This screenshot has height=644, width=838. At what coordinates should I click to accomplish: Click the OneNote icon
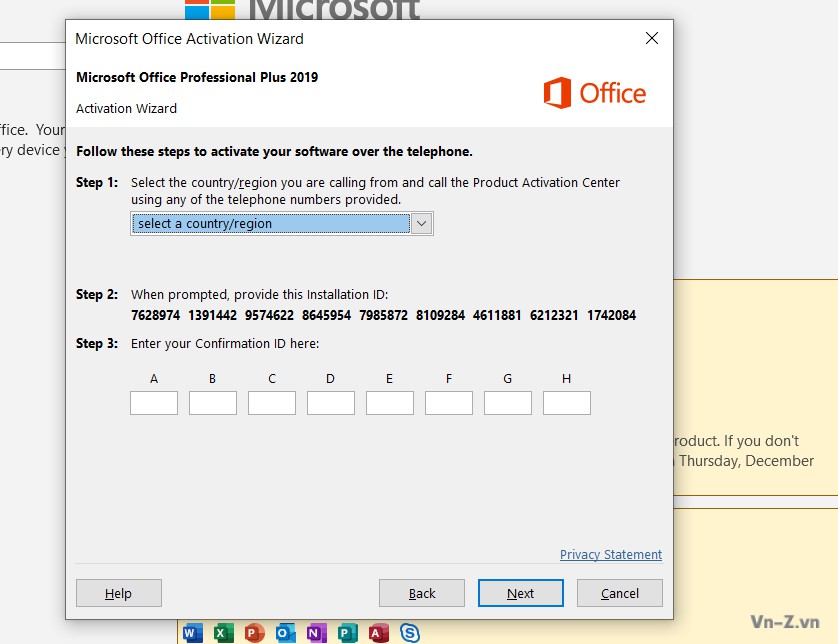pyautogui.click(x=317, y=632)
